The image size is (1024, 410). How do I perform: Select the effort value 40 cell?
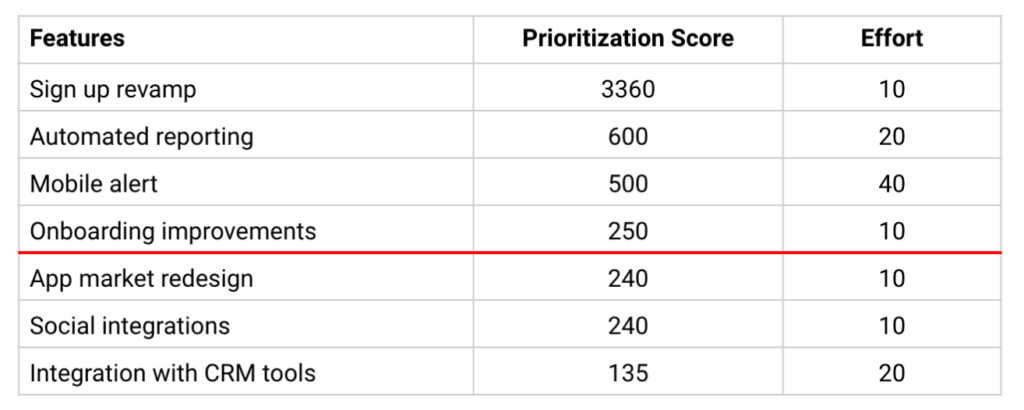891,183
